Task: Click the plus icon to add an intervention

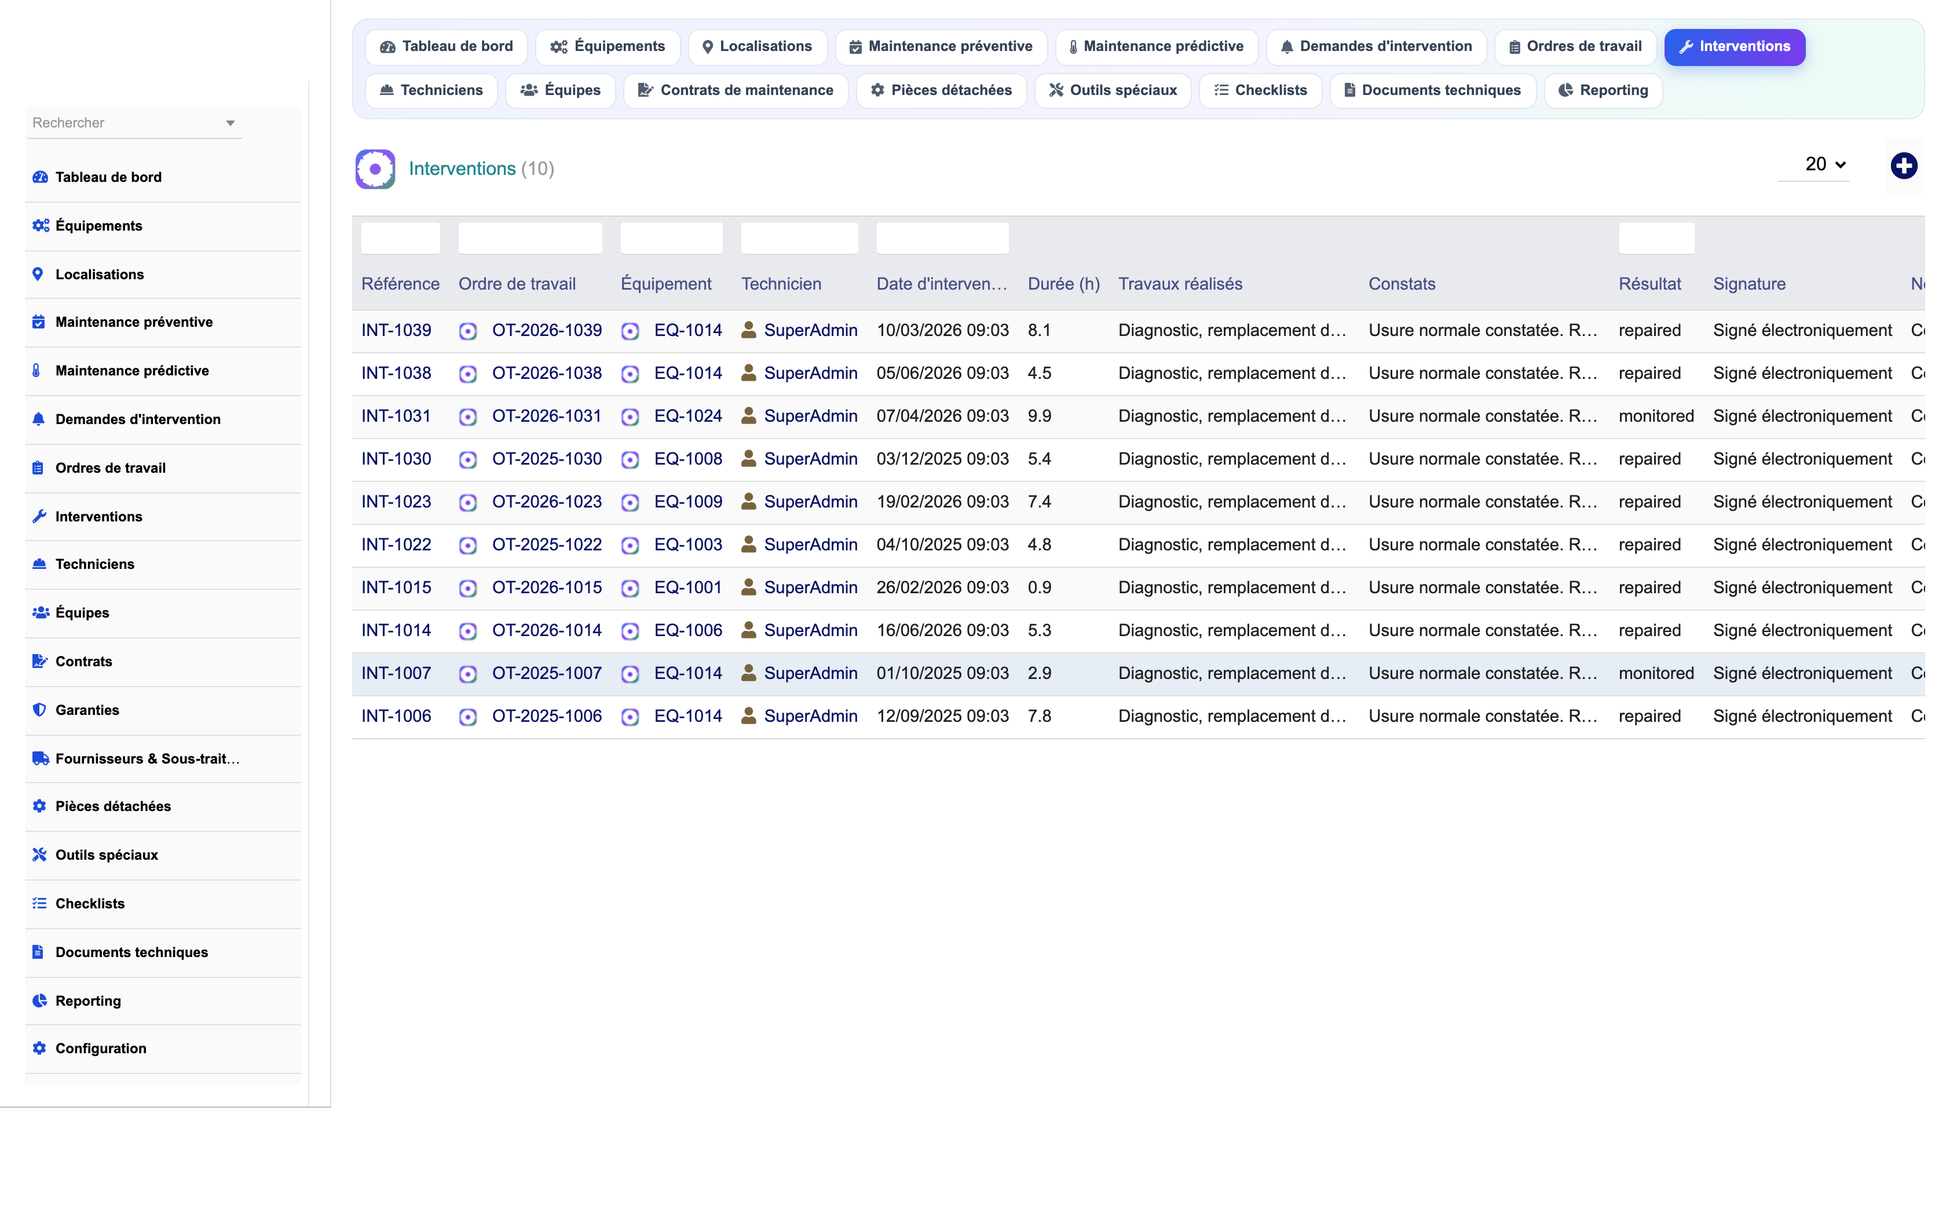Action: (x=1903, y=166)
